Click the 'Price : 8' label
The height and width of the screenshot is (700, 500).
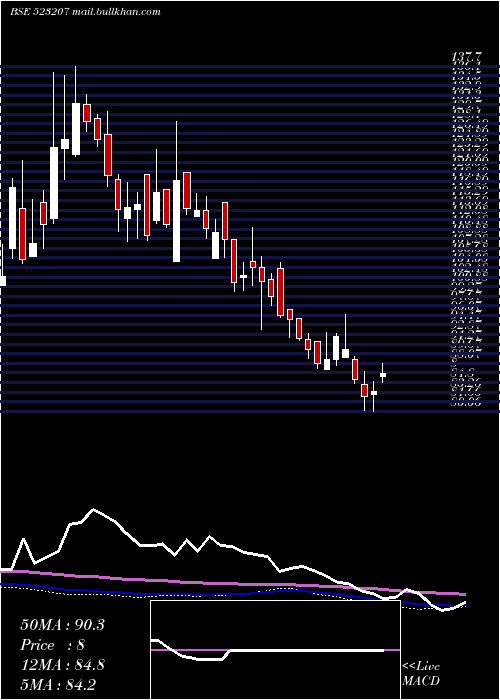(x=53, y=645)
